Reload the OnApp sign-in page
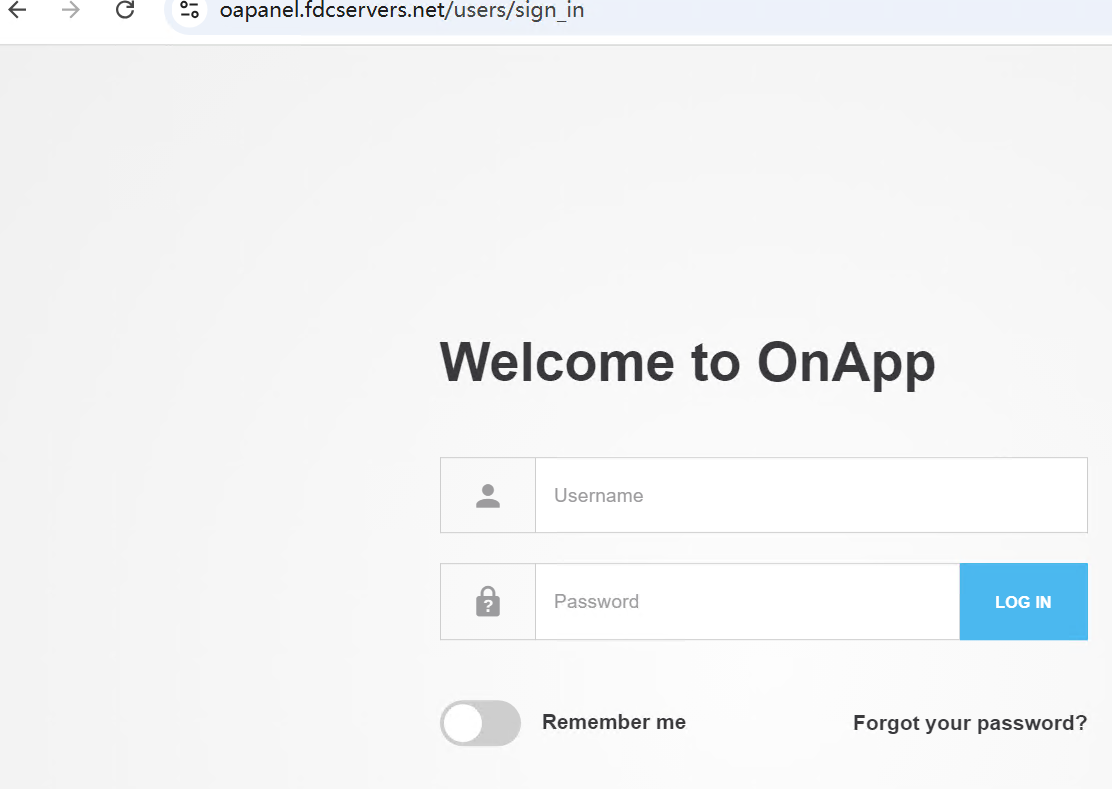Viewport: 1112px width, 789px height. click(x=125, y=11)
